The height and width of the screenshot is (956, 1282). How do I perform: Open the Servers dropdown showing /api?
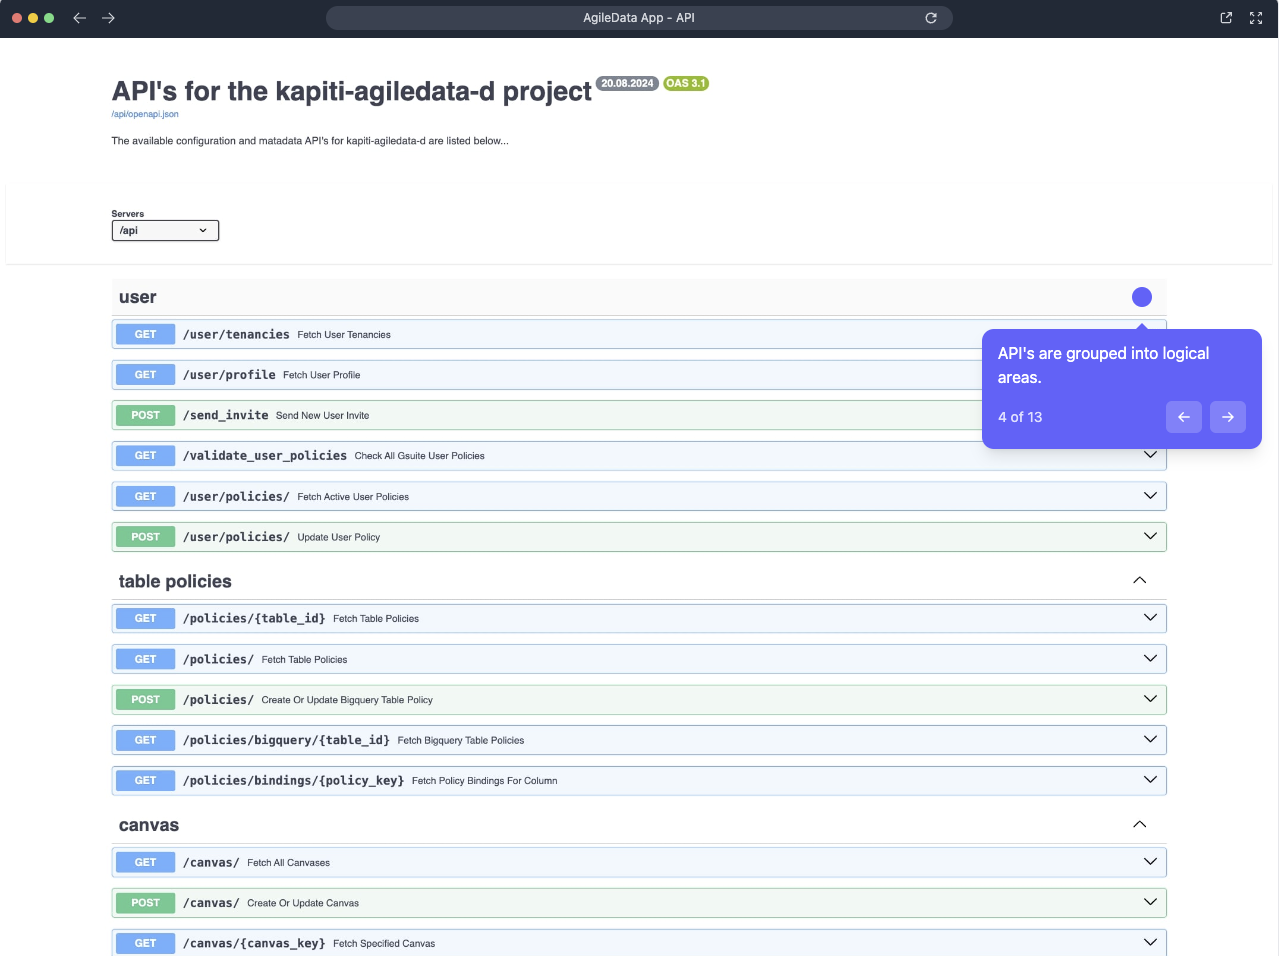pyautogui.click(x=165, y=230)
